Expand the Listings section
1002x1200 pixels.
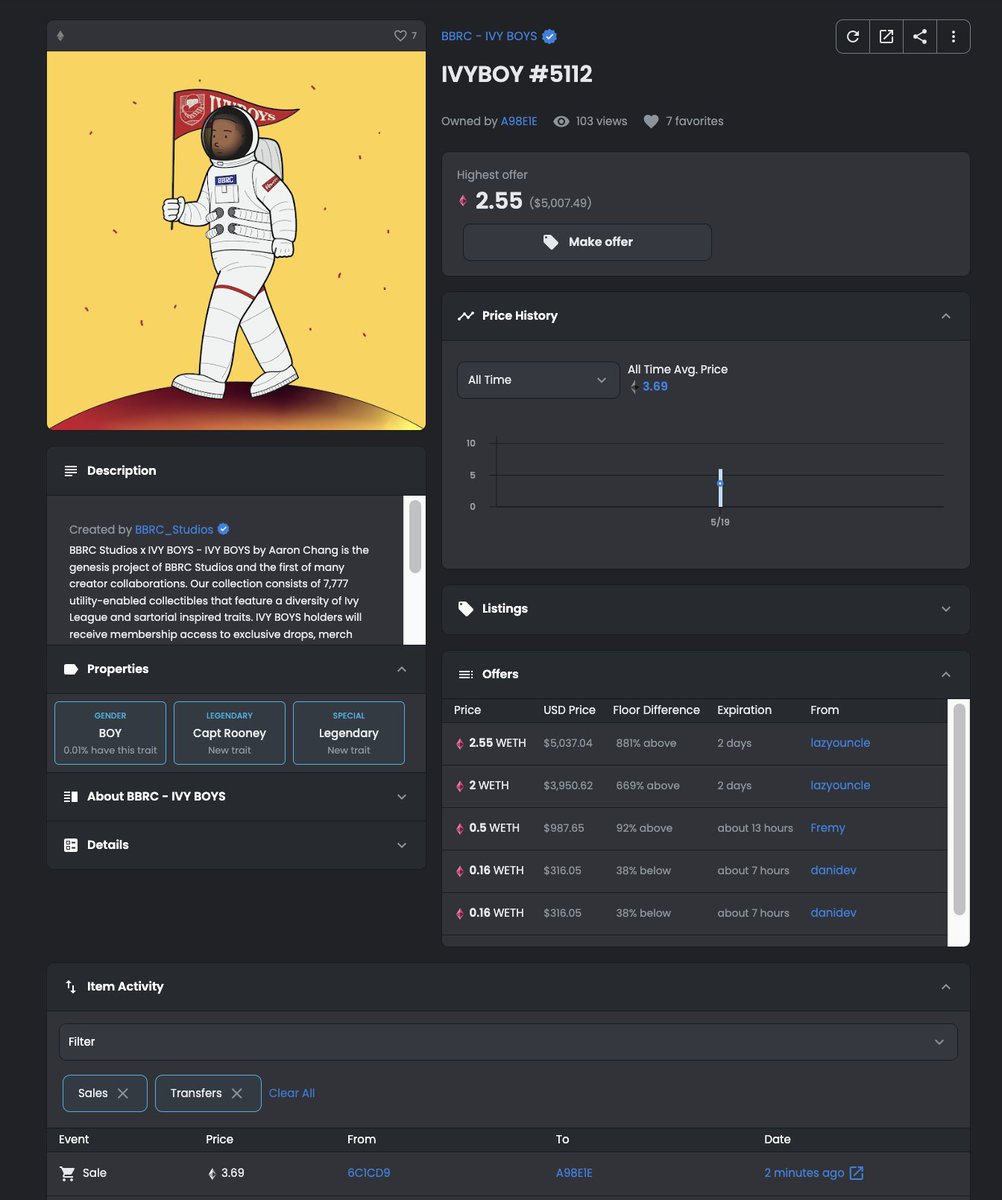coord(946,609)
